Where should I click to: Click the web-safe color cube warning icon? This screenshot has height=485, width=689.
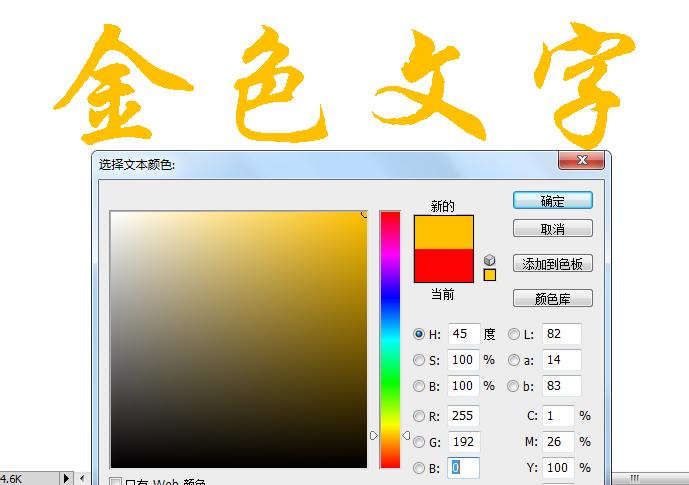pyautogui.click(x=490, y=260)
